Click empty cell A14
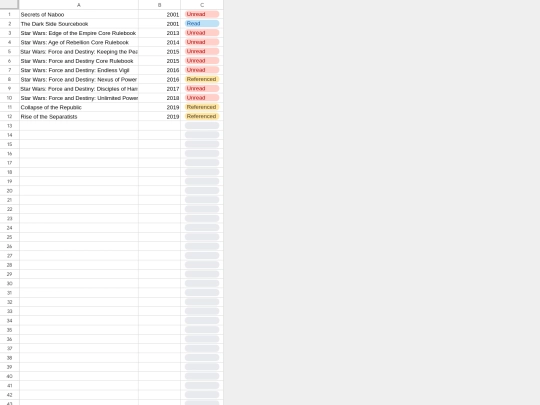540x405 pixels. [x=79, y=135]
